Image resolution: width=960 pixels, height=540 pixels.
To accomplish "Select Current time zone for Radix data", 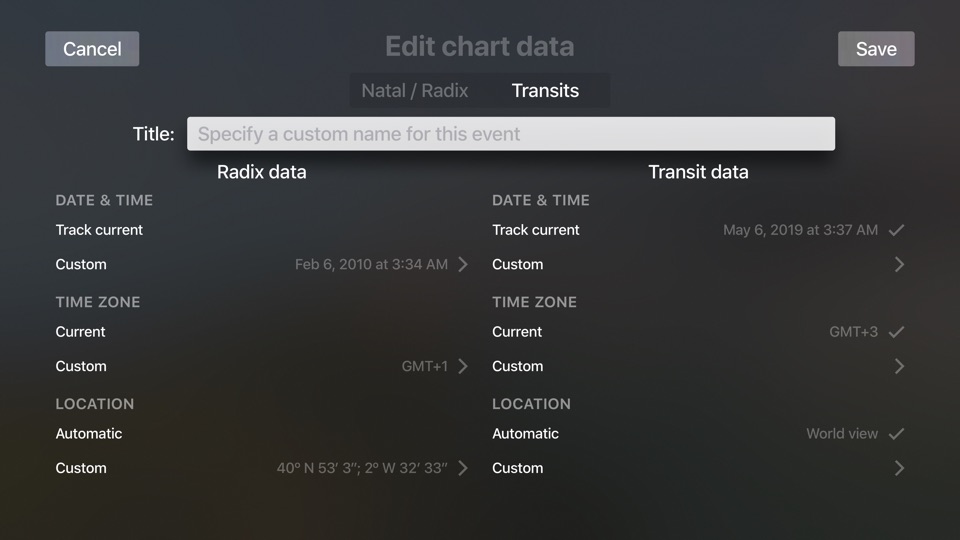I will (x=81, y=332).
